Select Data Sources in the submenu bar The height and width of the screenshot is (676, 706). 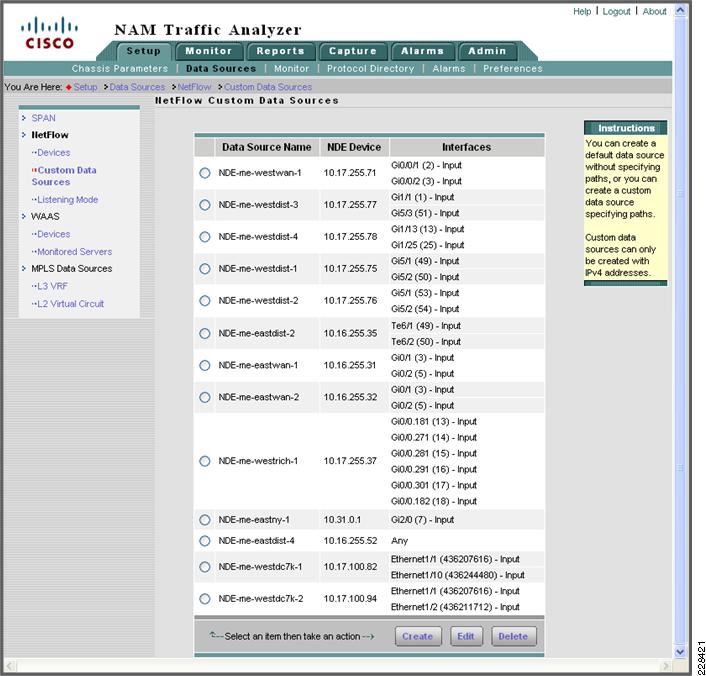(221, 69)
